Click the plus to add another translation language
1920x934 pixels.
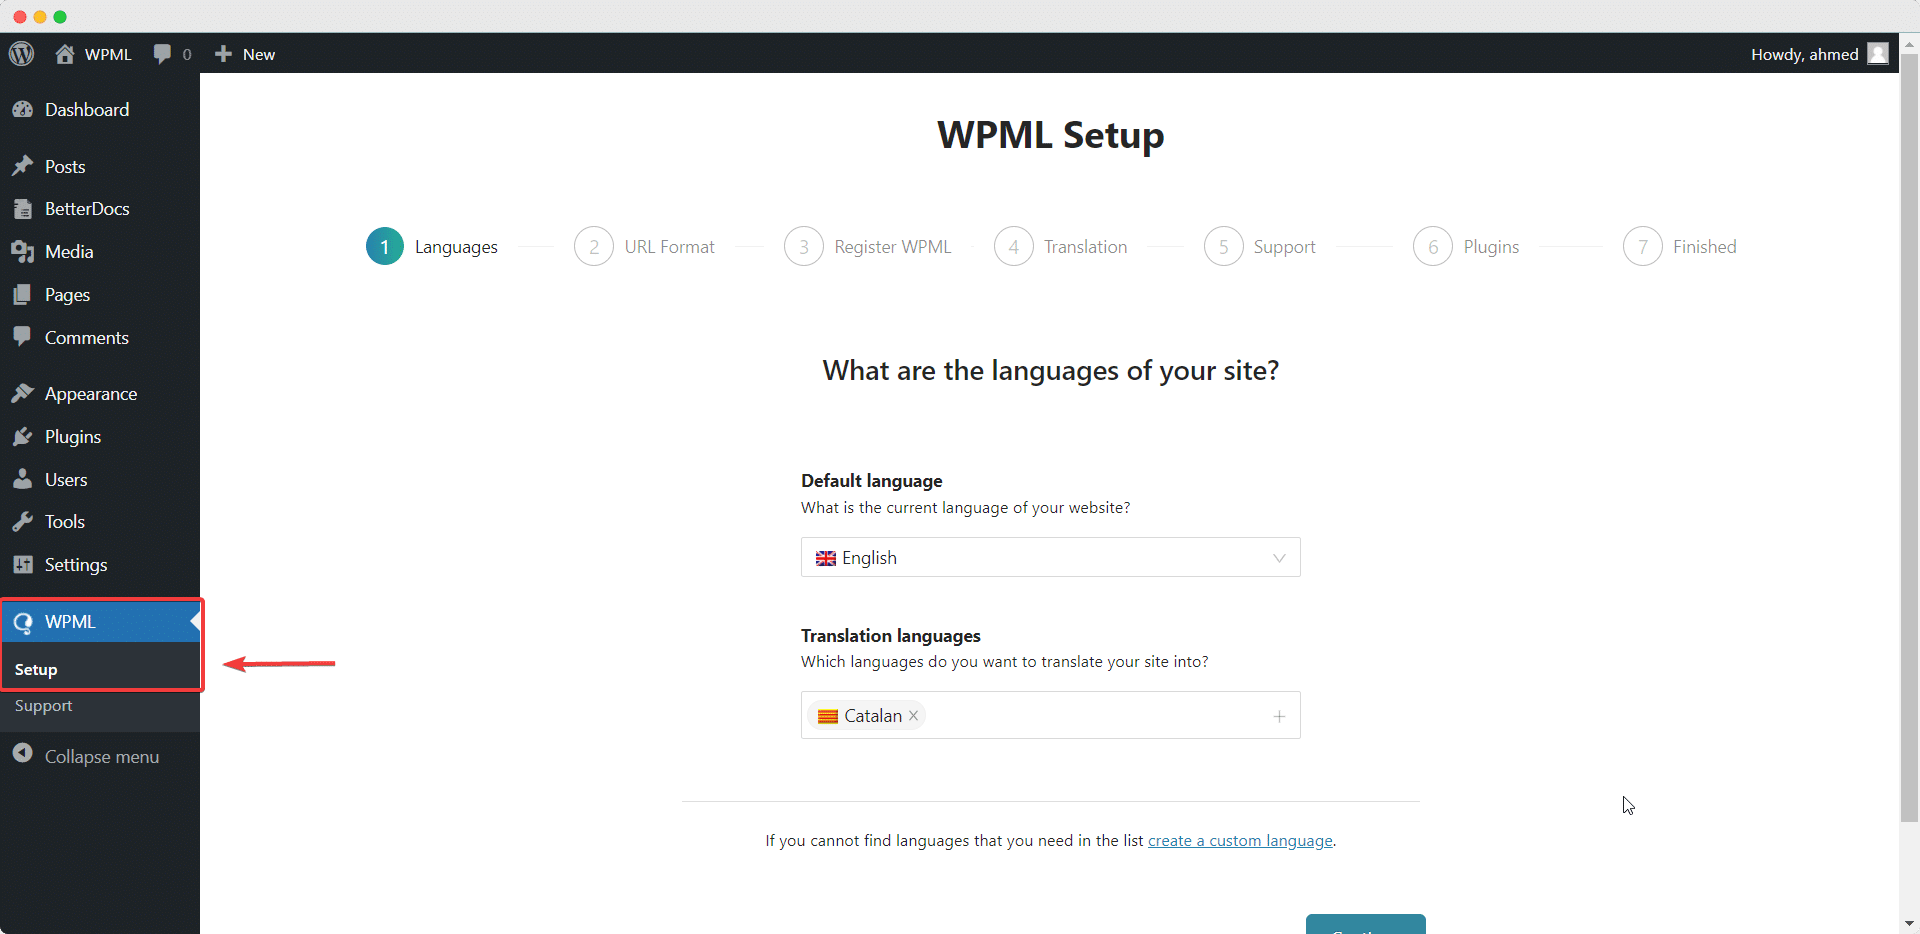click(x=1278, y=716)
